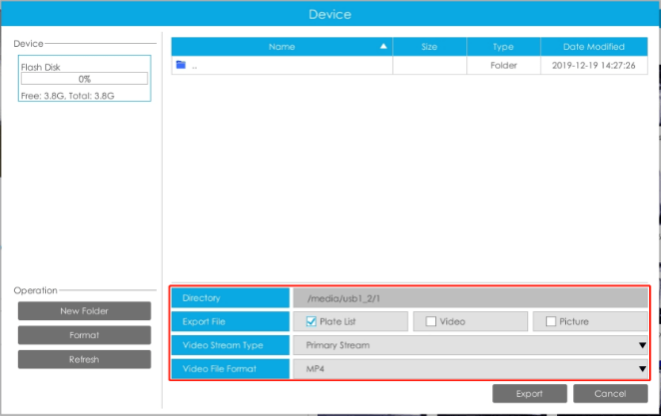661x416 pixels.
Task: Click the Export button
Action: (529, 394)
